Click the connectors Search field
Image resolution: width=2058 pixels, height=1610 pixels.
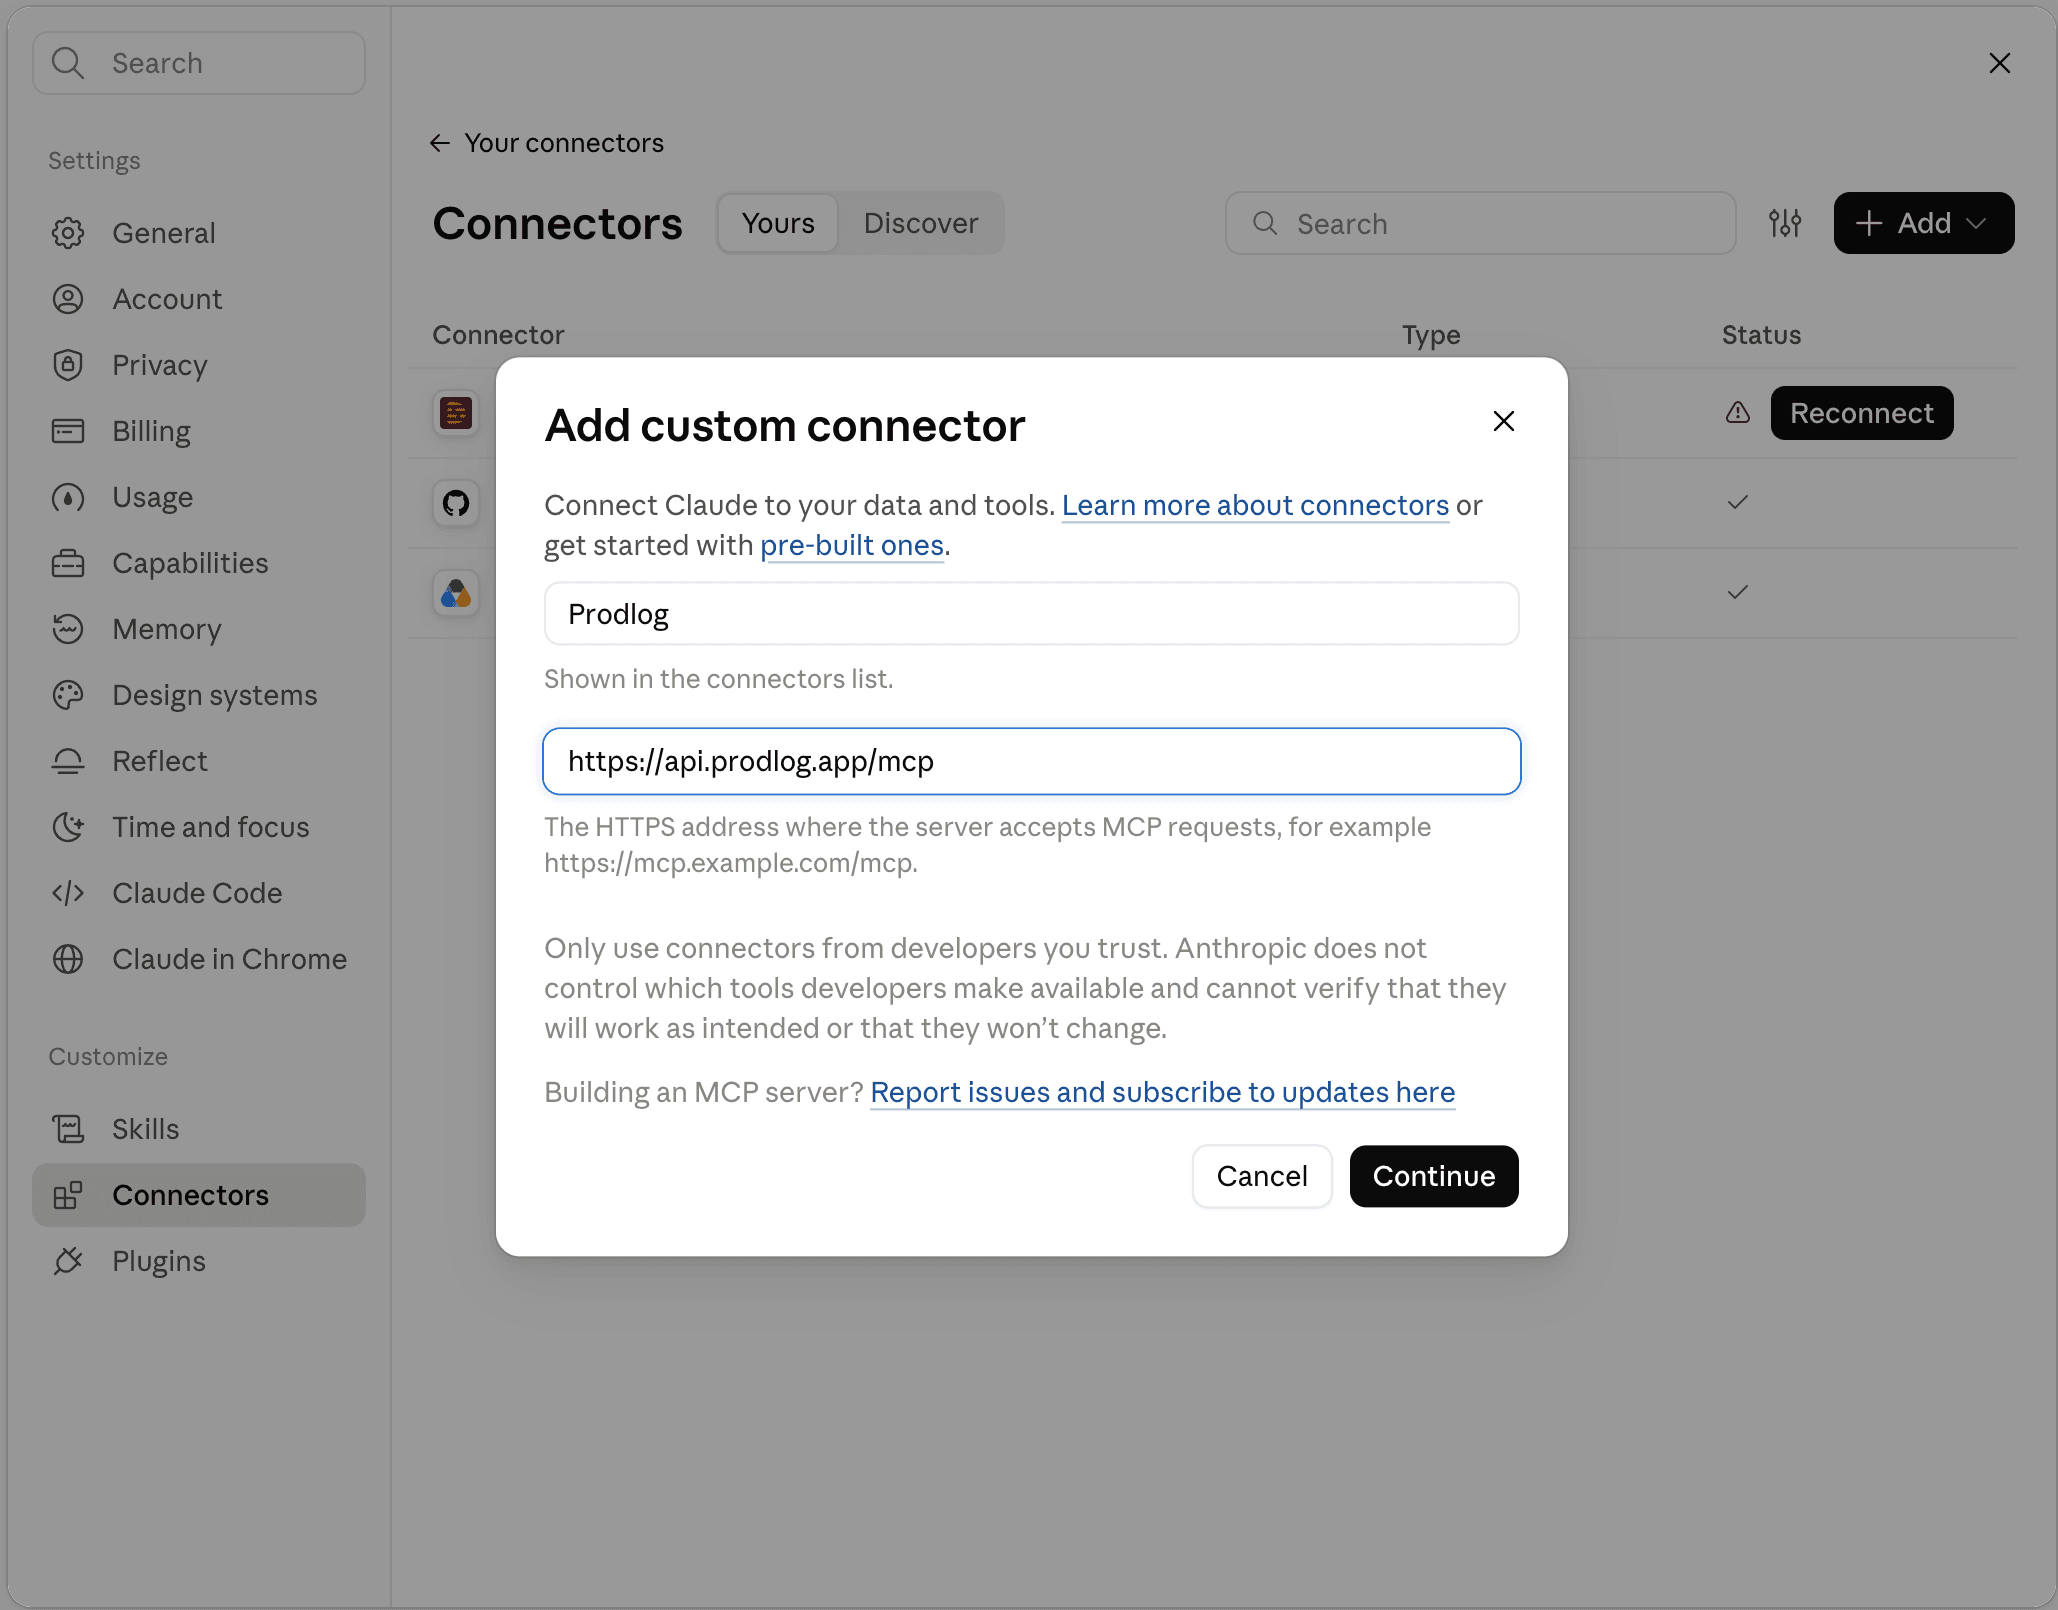1481,223
